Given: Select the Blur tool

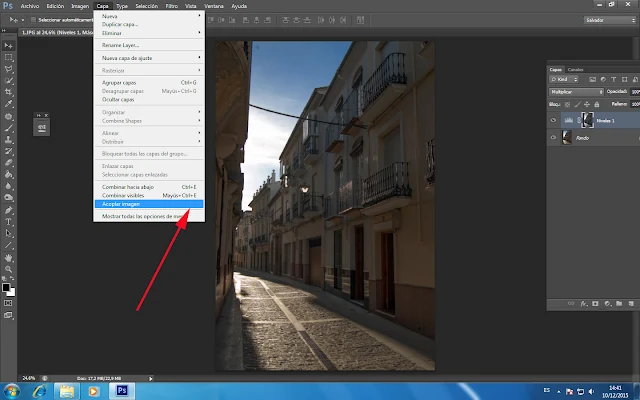Looking at the screenshot, I should tap(9, 186).
